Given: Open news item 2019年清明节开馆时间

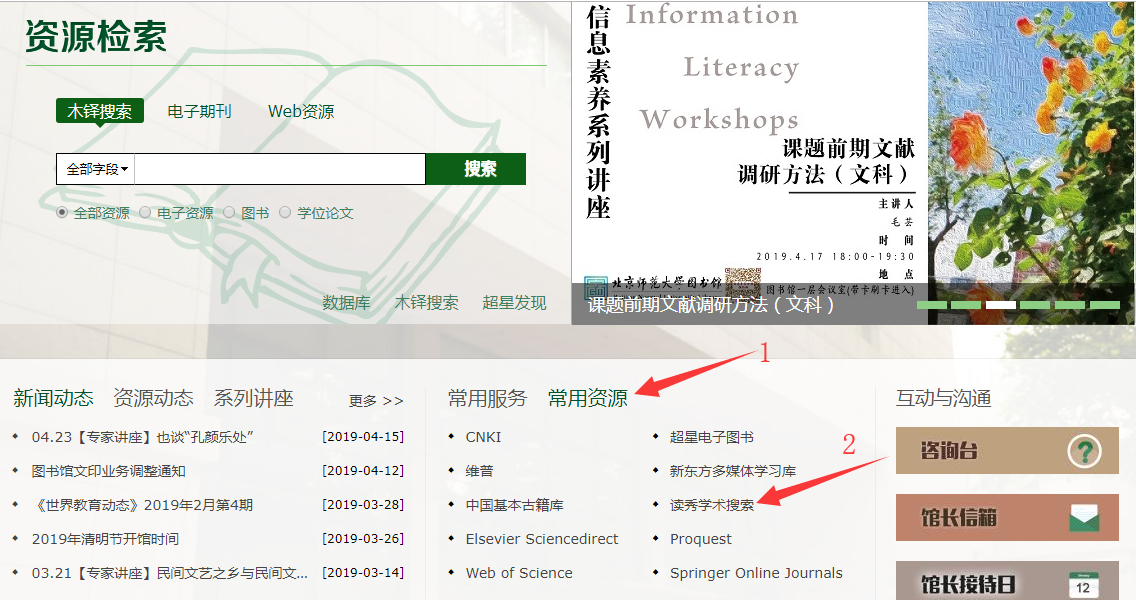Looking at the screenshot, I should [x=105, y=539].
